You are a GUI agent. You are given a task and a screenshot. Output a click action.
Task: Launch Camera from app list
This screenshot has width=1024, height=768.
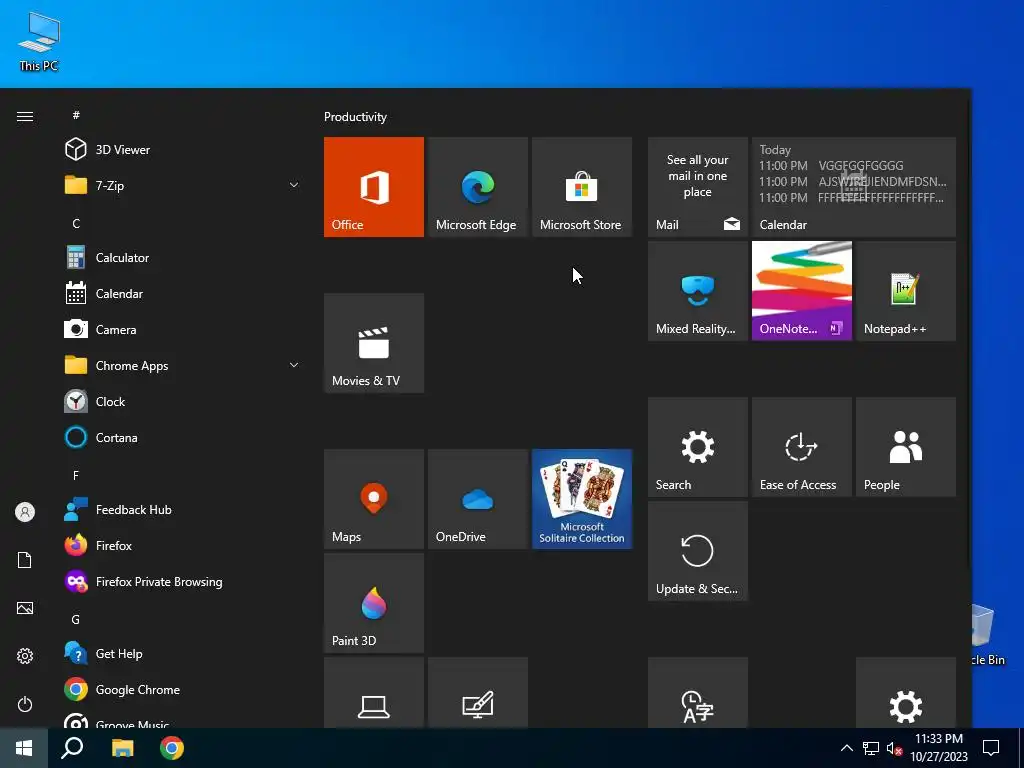point(182,330)
